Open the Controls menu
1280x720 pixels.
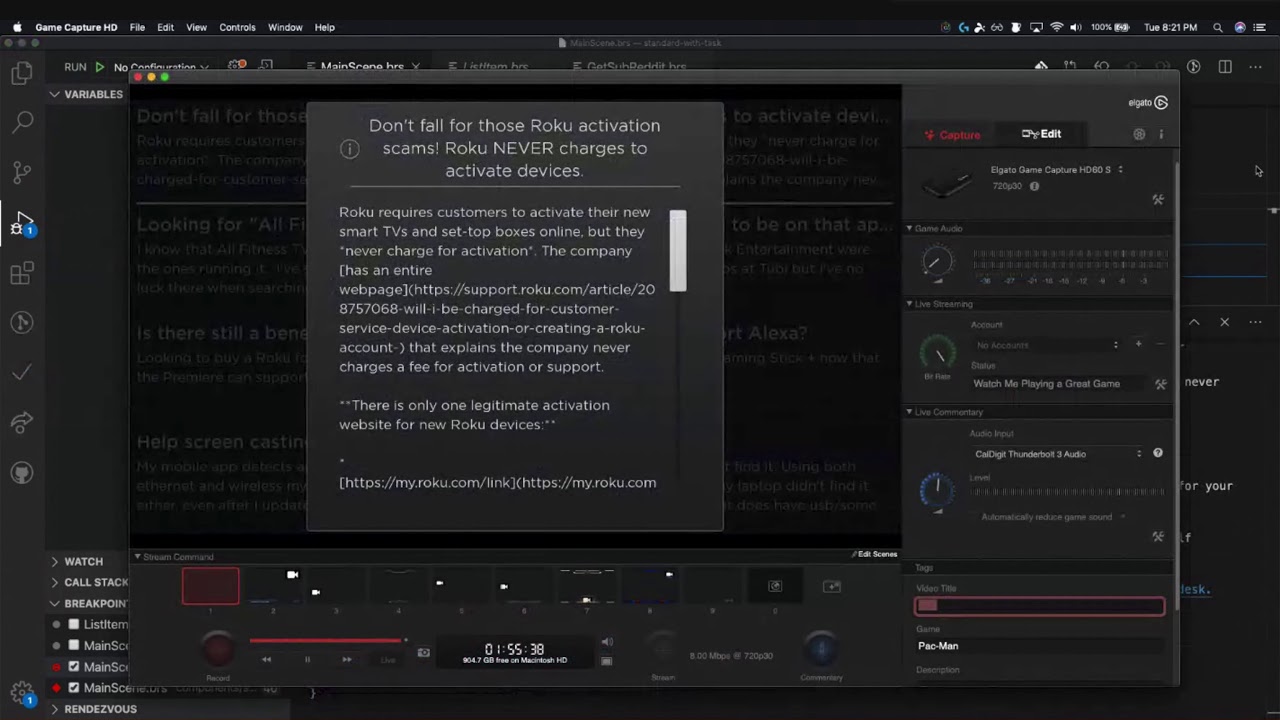click(237, 27)
